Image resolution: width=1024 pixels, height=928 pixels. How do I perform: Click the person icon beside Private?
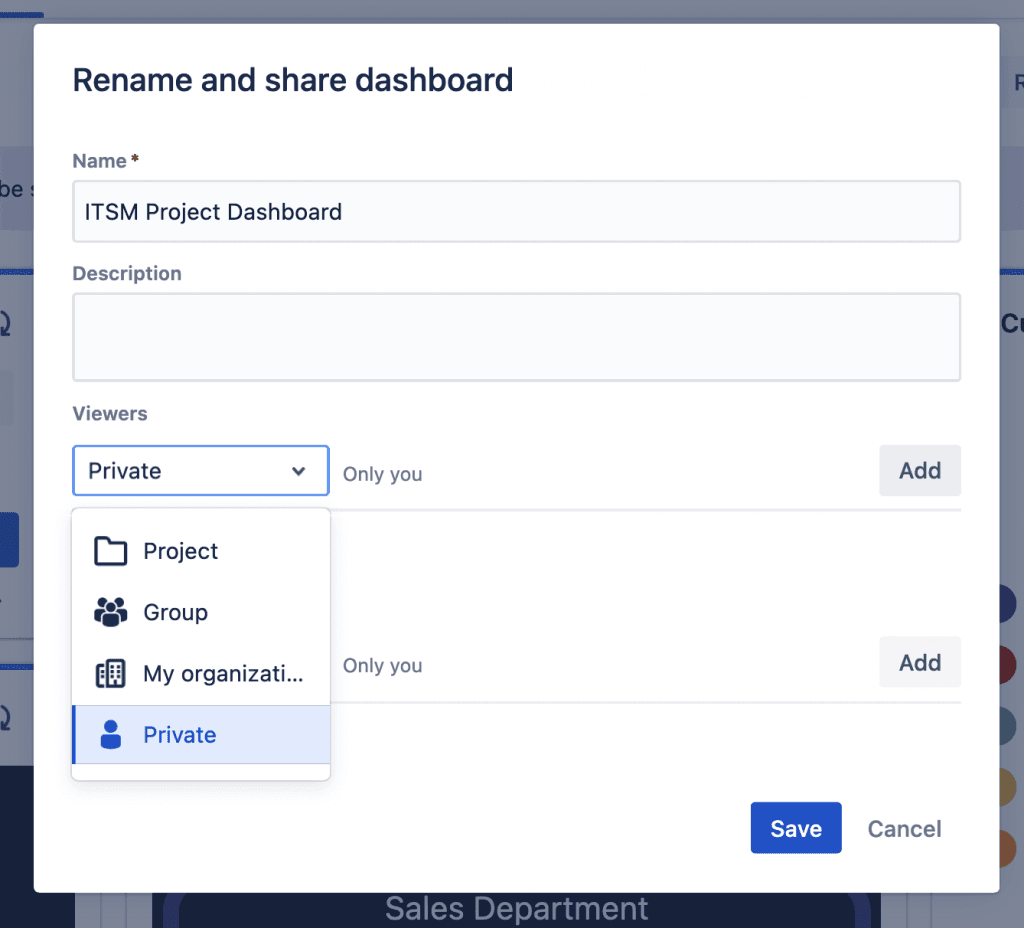click(110, 735)
